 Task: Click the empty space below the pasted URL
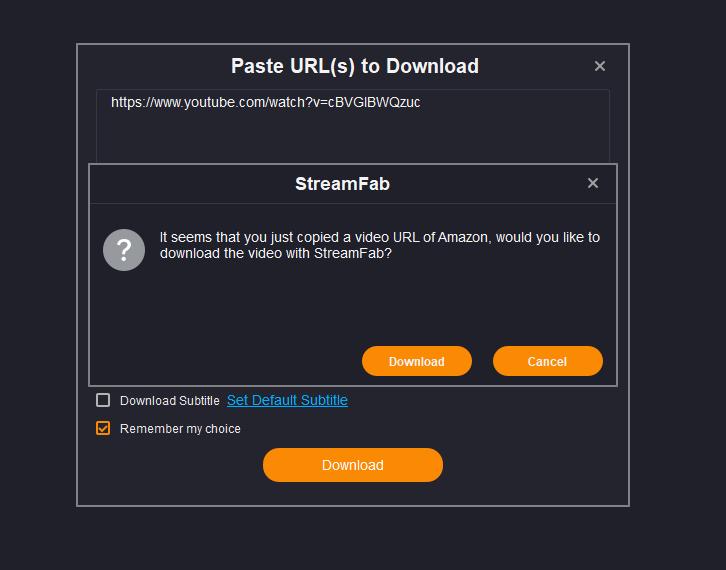[350, 138]
